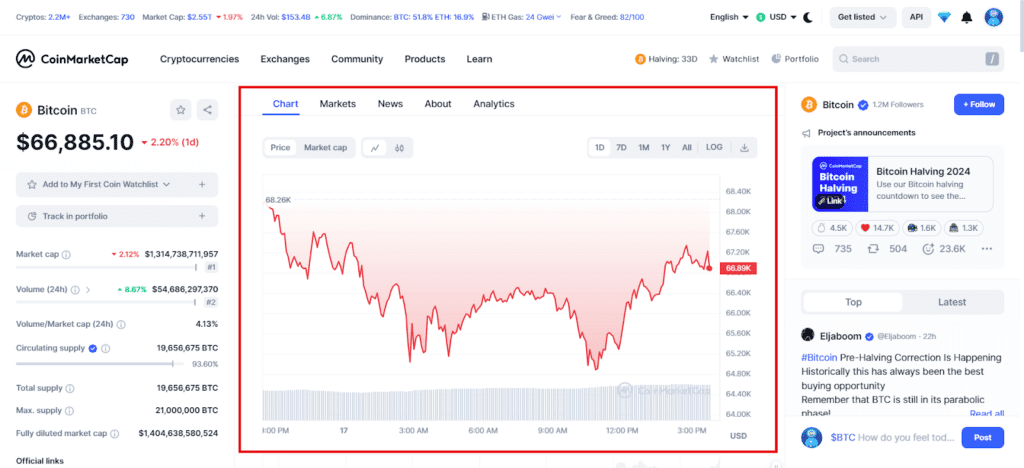The height and width of the screenshot is (468, 1024).
Task: Click the Halving: 33D indicator
Action: point(666,59)
